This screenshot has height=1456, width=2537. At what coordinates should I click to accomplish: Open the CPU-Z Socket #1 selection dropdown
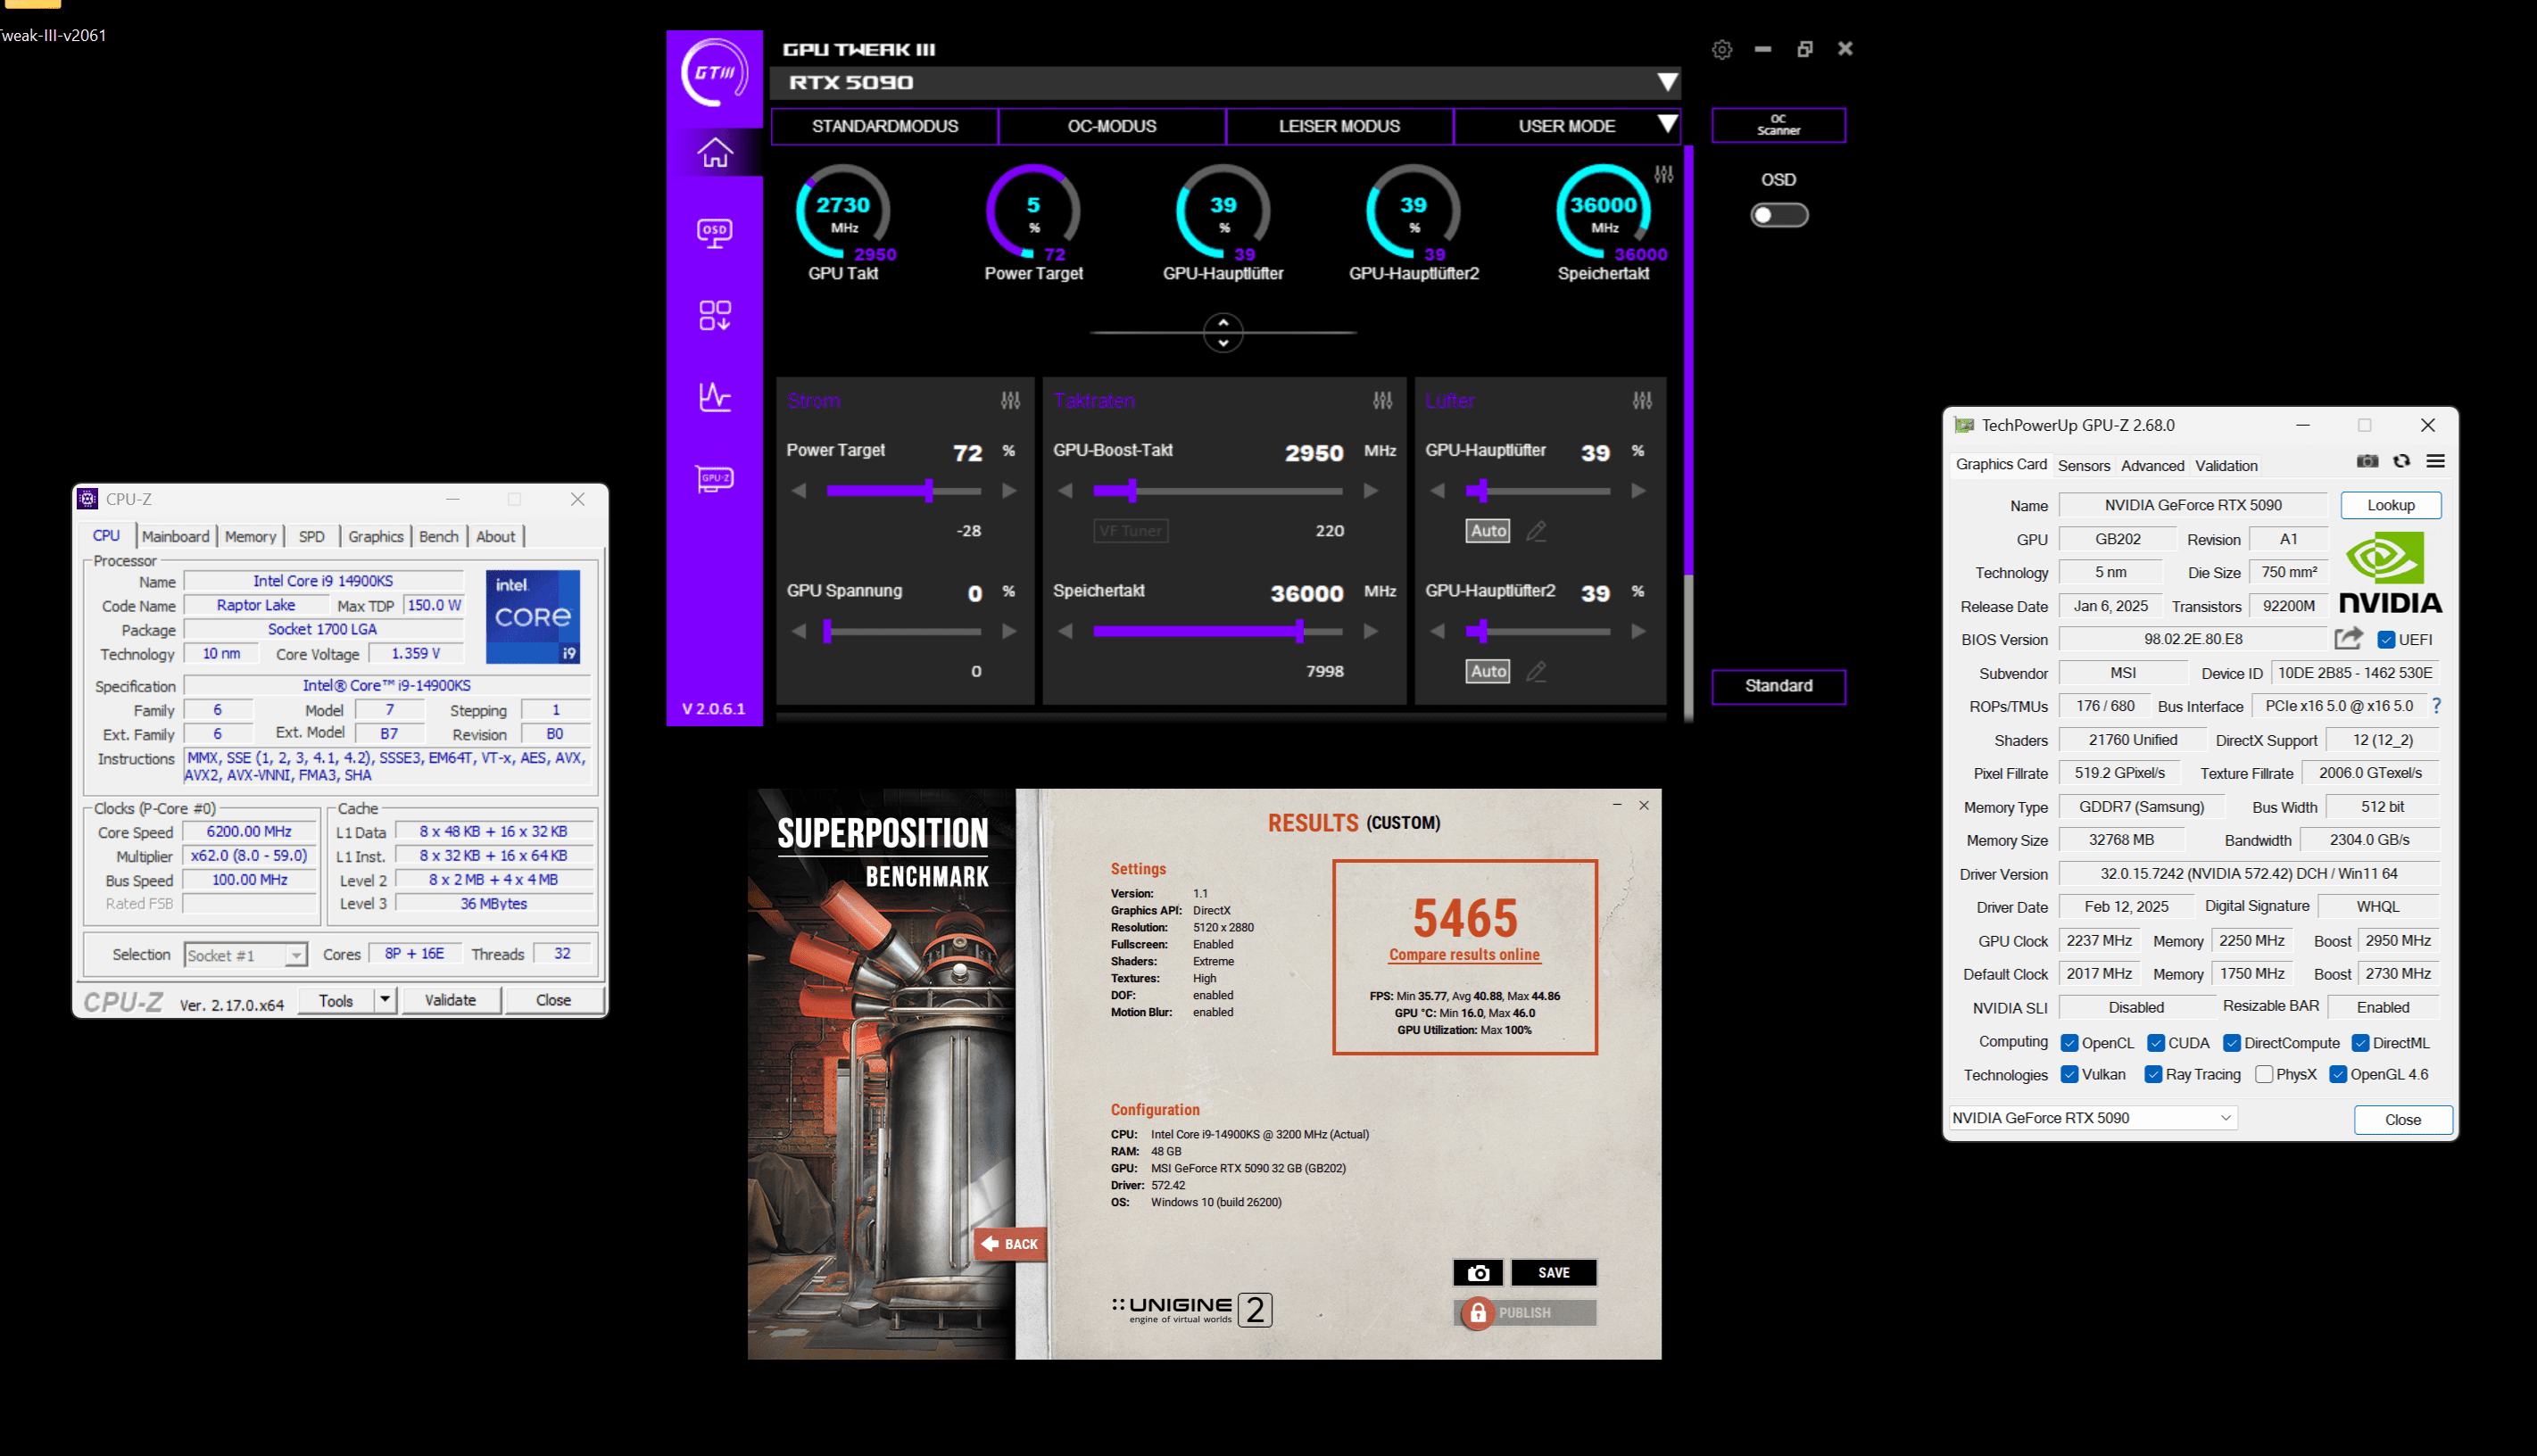point(295,955)
